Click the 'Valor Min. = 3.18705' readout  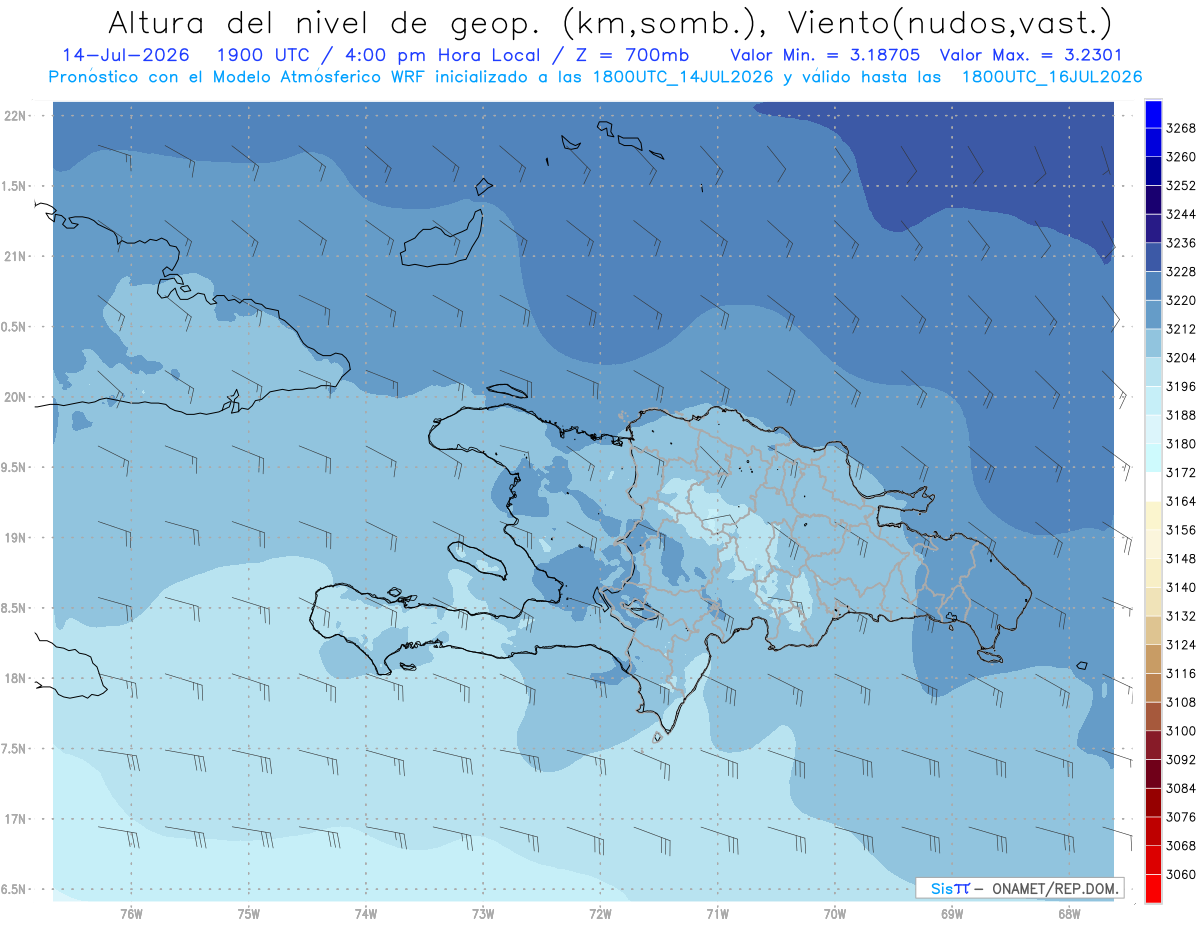[825, 55]
